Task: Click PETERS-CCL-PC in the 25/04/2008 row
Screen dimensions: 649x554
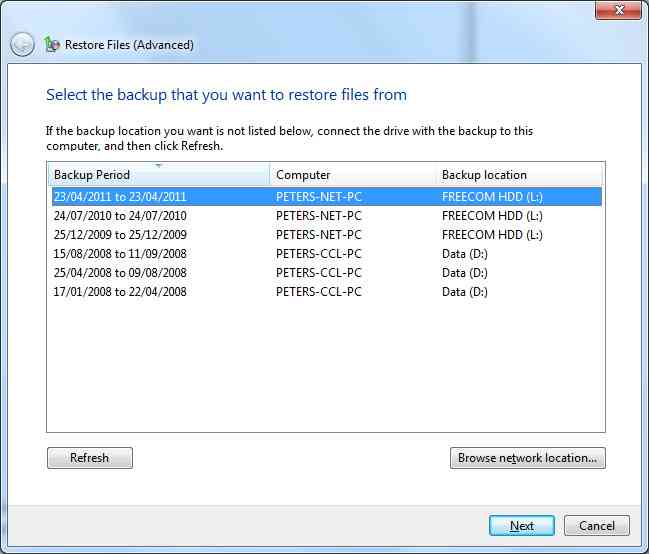Action: (319, 273)
